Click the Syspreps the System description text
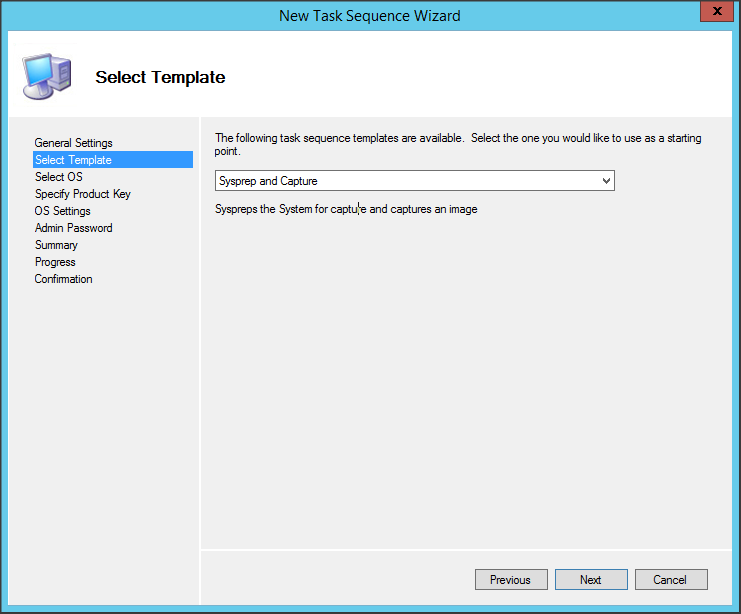741x614 pixels. 346,210
